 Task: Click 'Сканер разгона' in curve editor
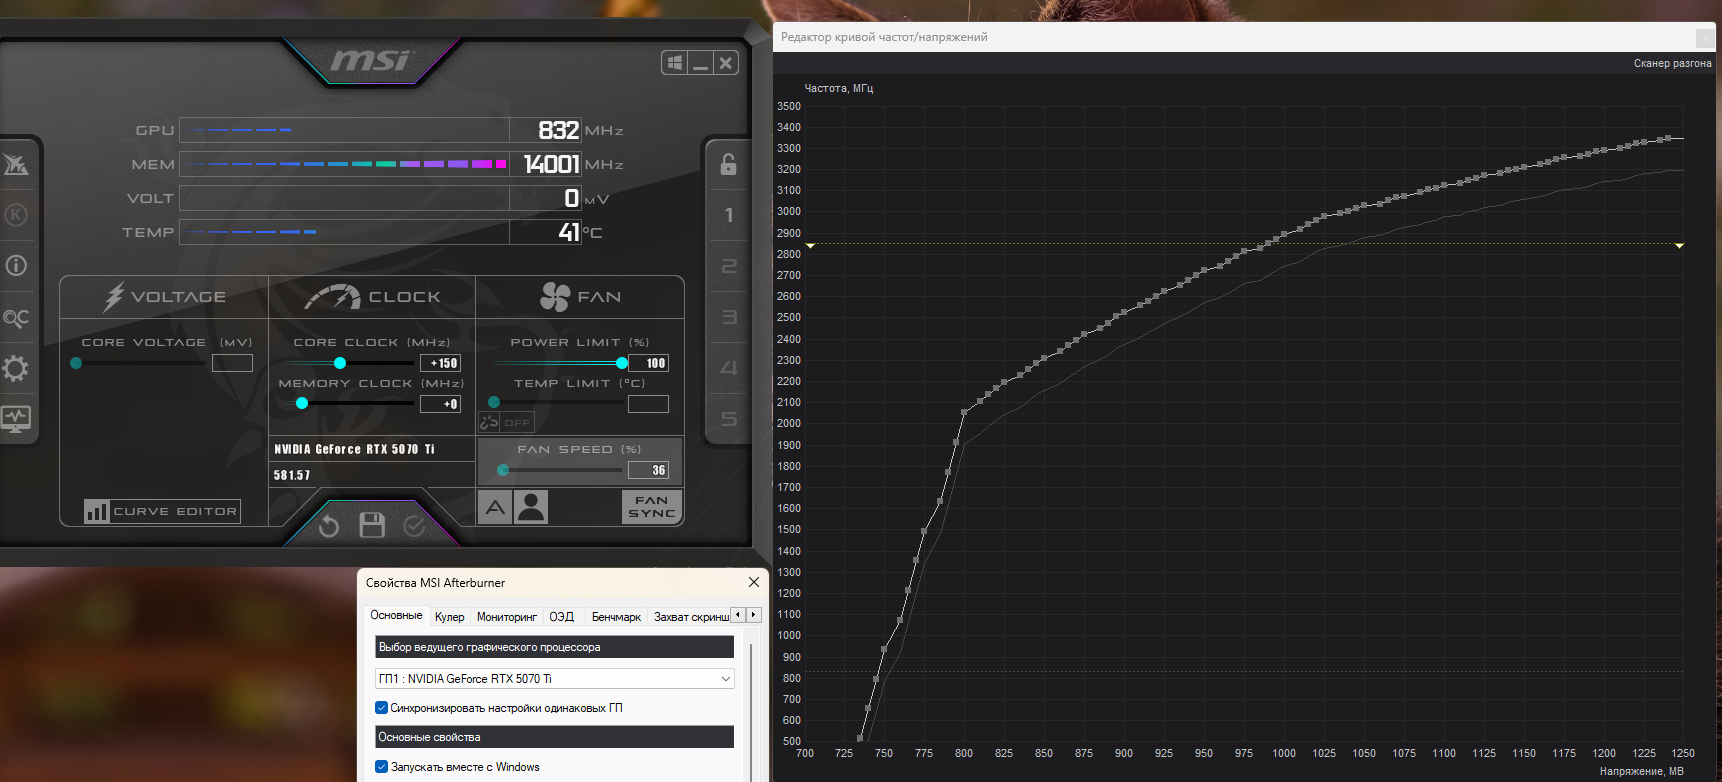(x=1673, y=63)
